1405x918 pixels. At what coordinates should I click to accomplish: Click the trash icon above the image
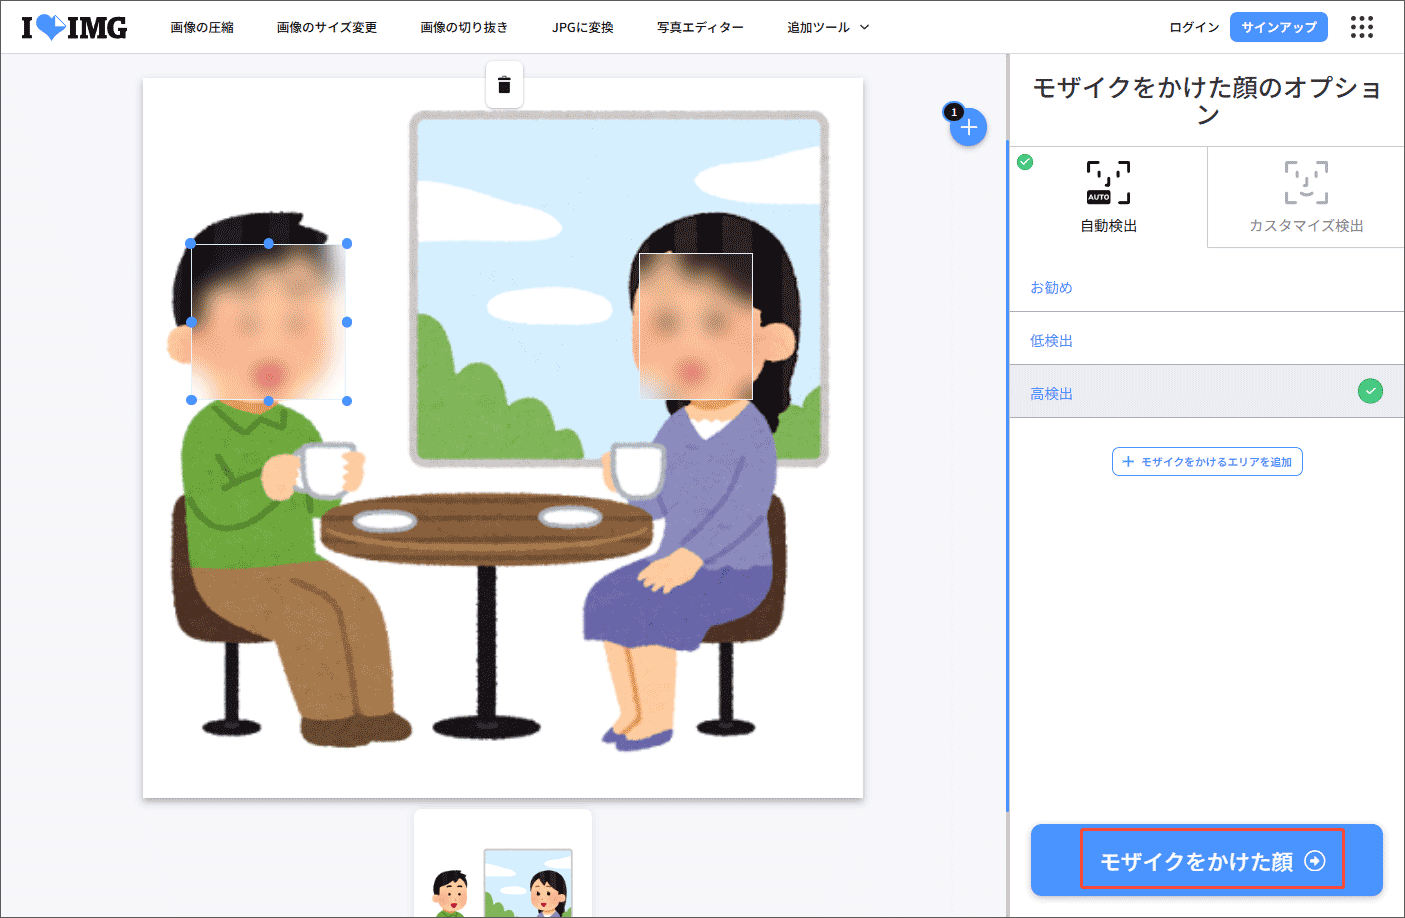coord(504,85)
